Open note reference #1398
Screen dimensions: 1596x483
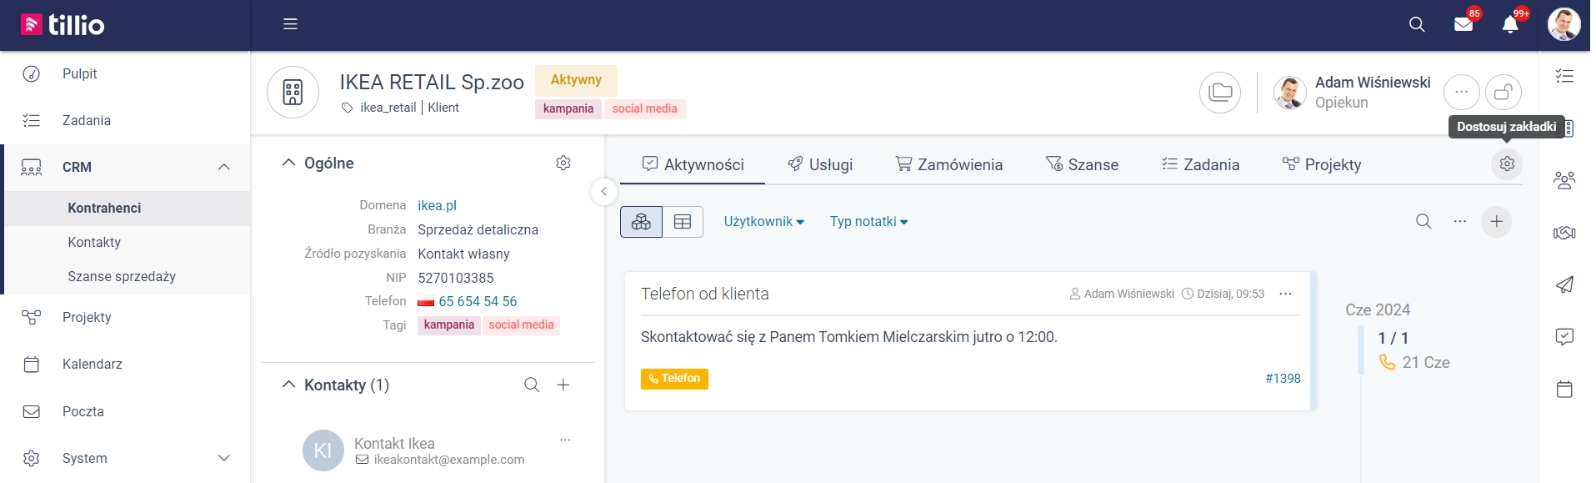[x=1283, y=379]
